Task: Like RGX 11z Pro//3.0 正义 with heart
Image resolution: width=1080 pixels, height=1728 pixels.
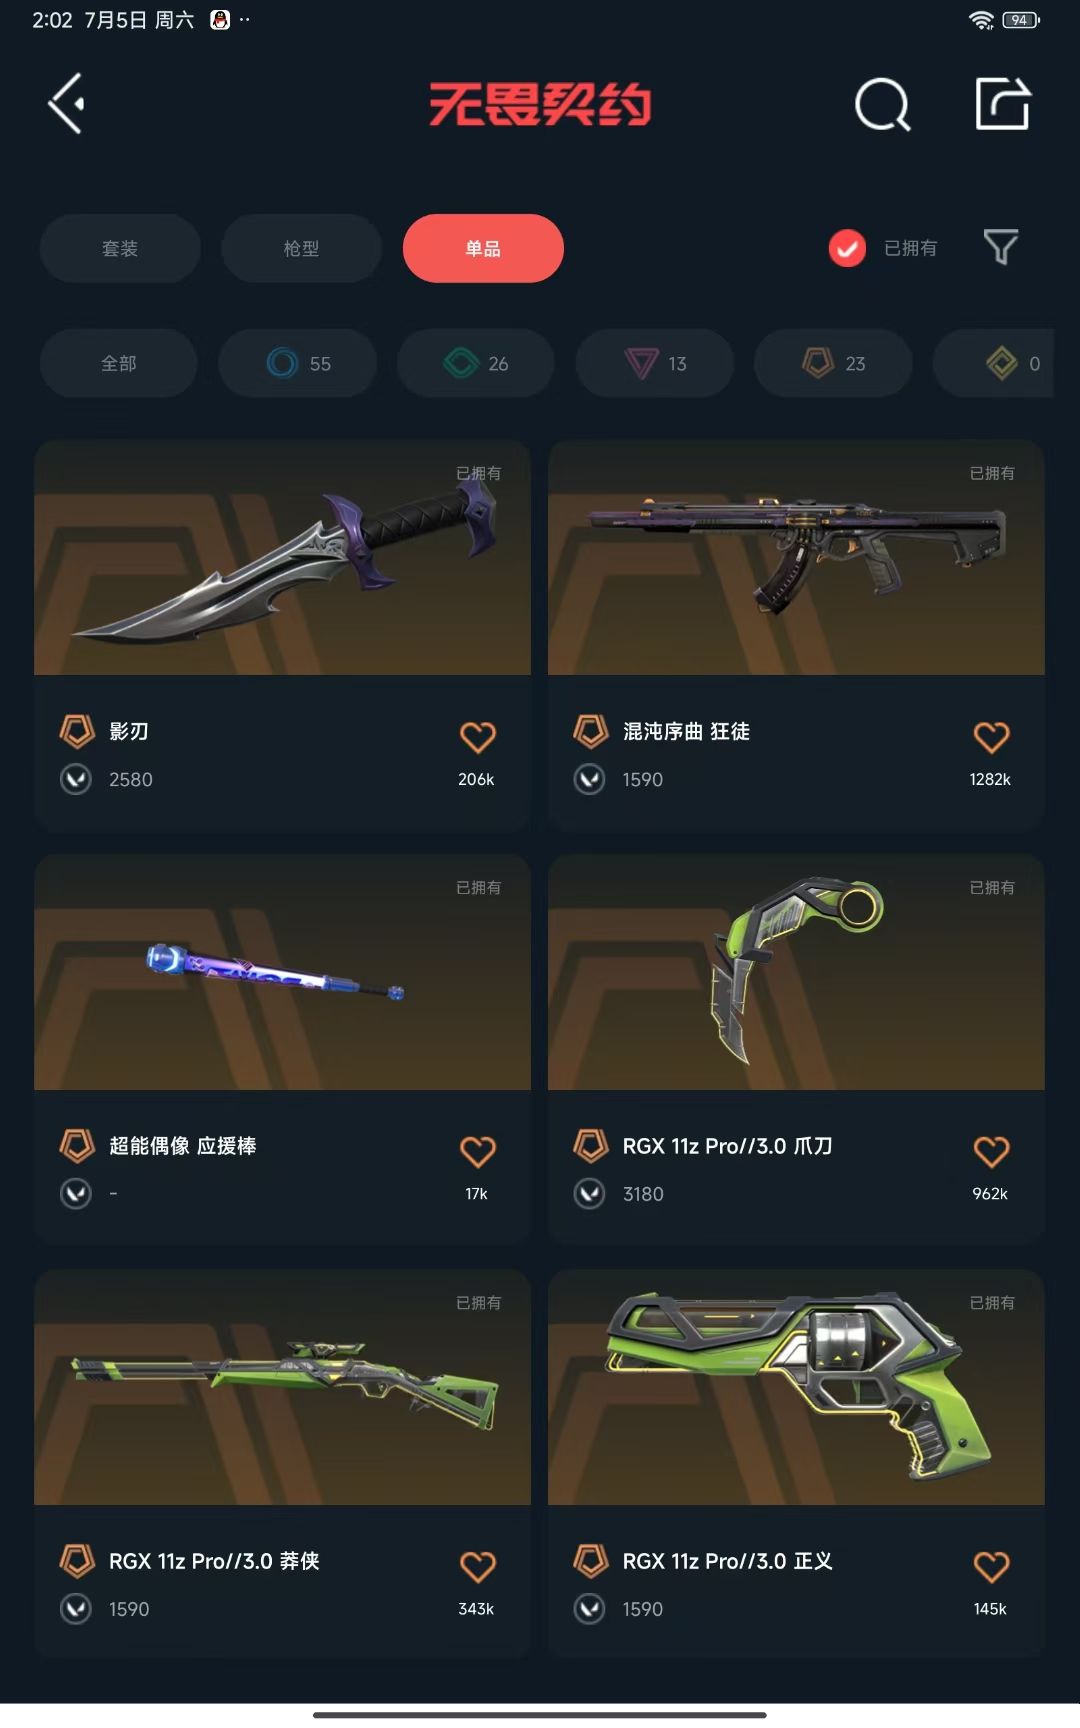Action: (991, 1566)
